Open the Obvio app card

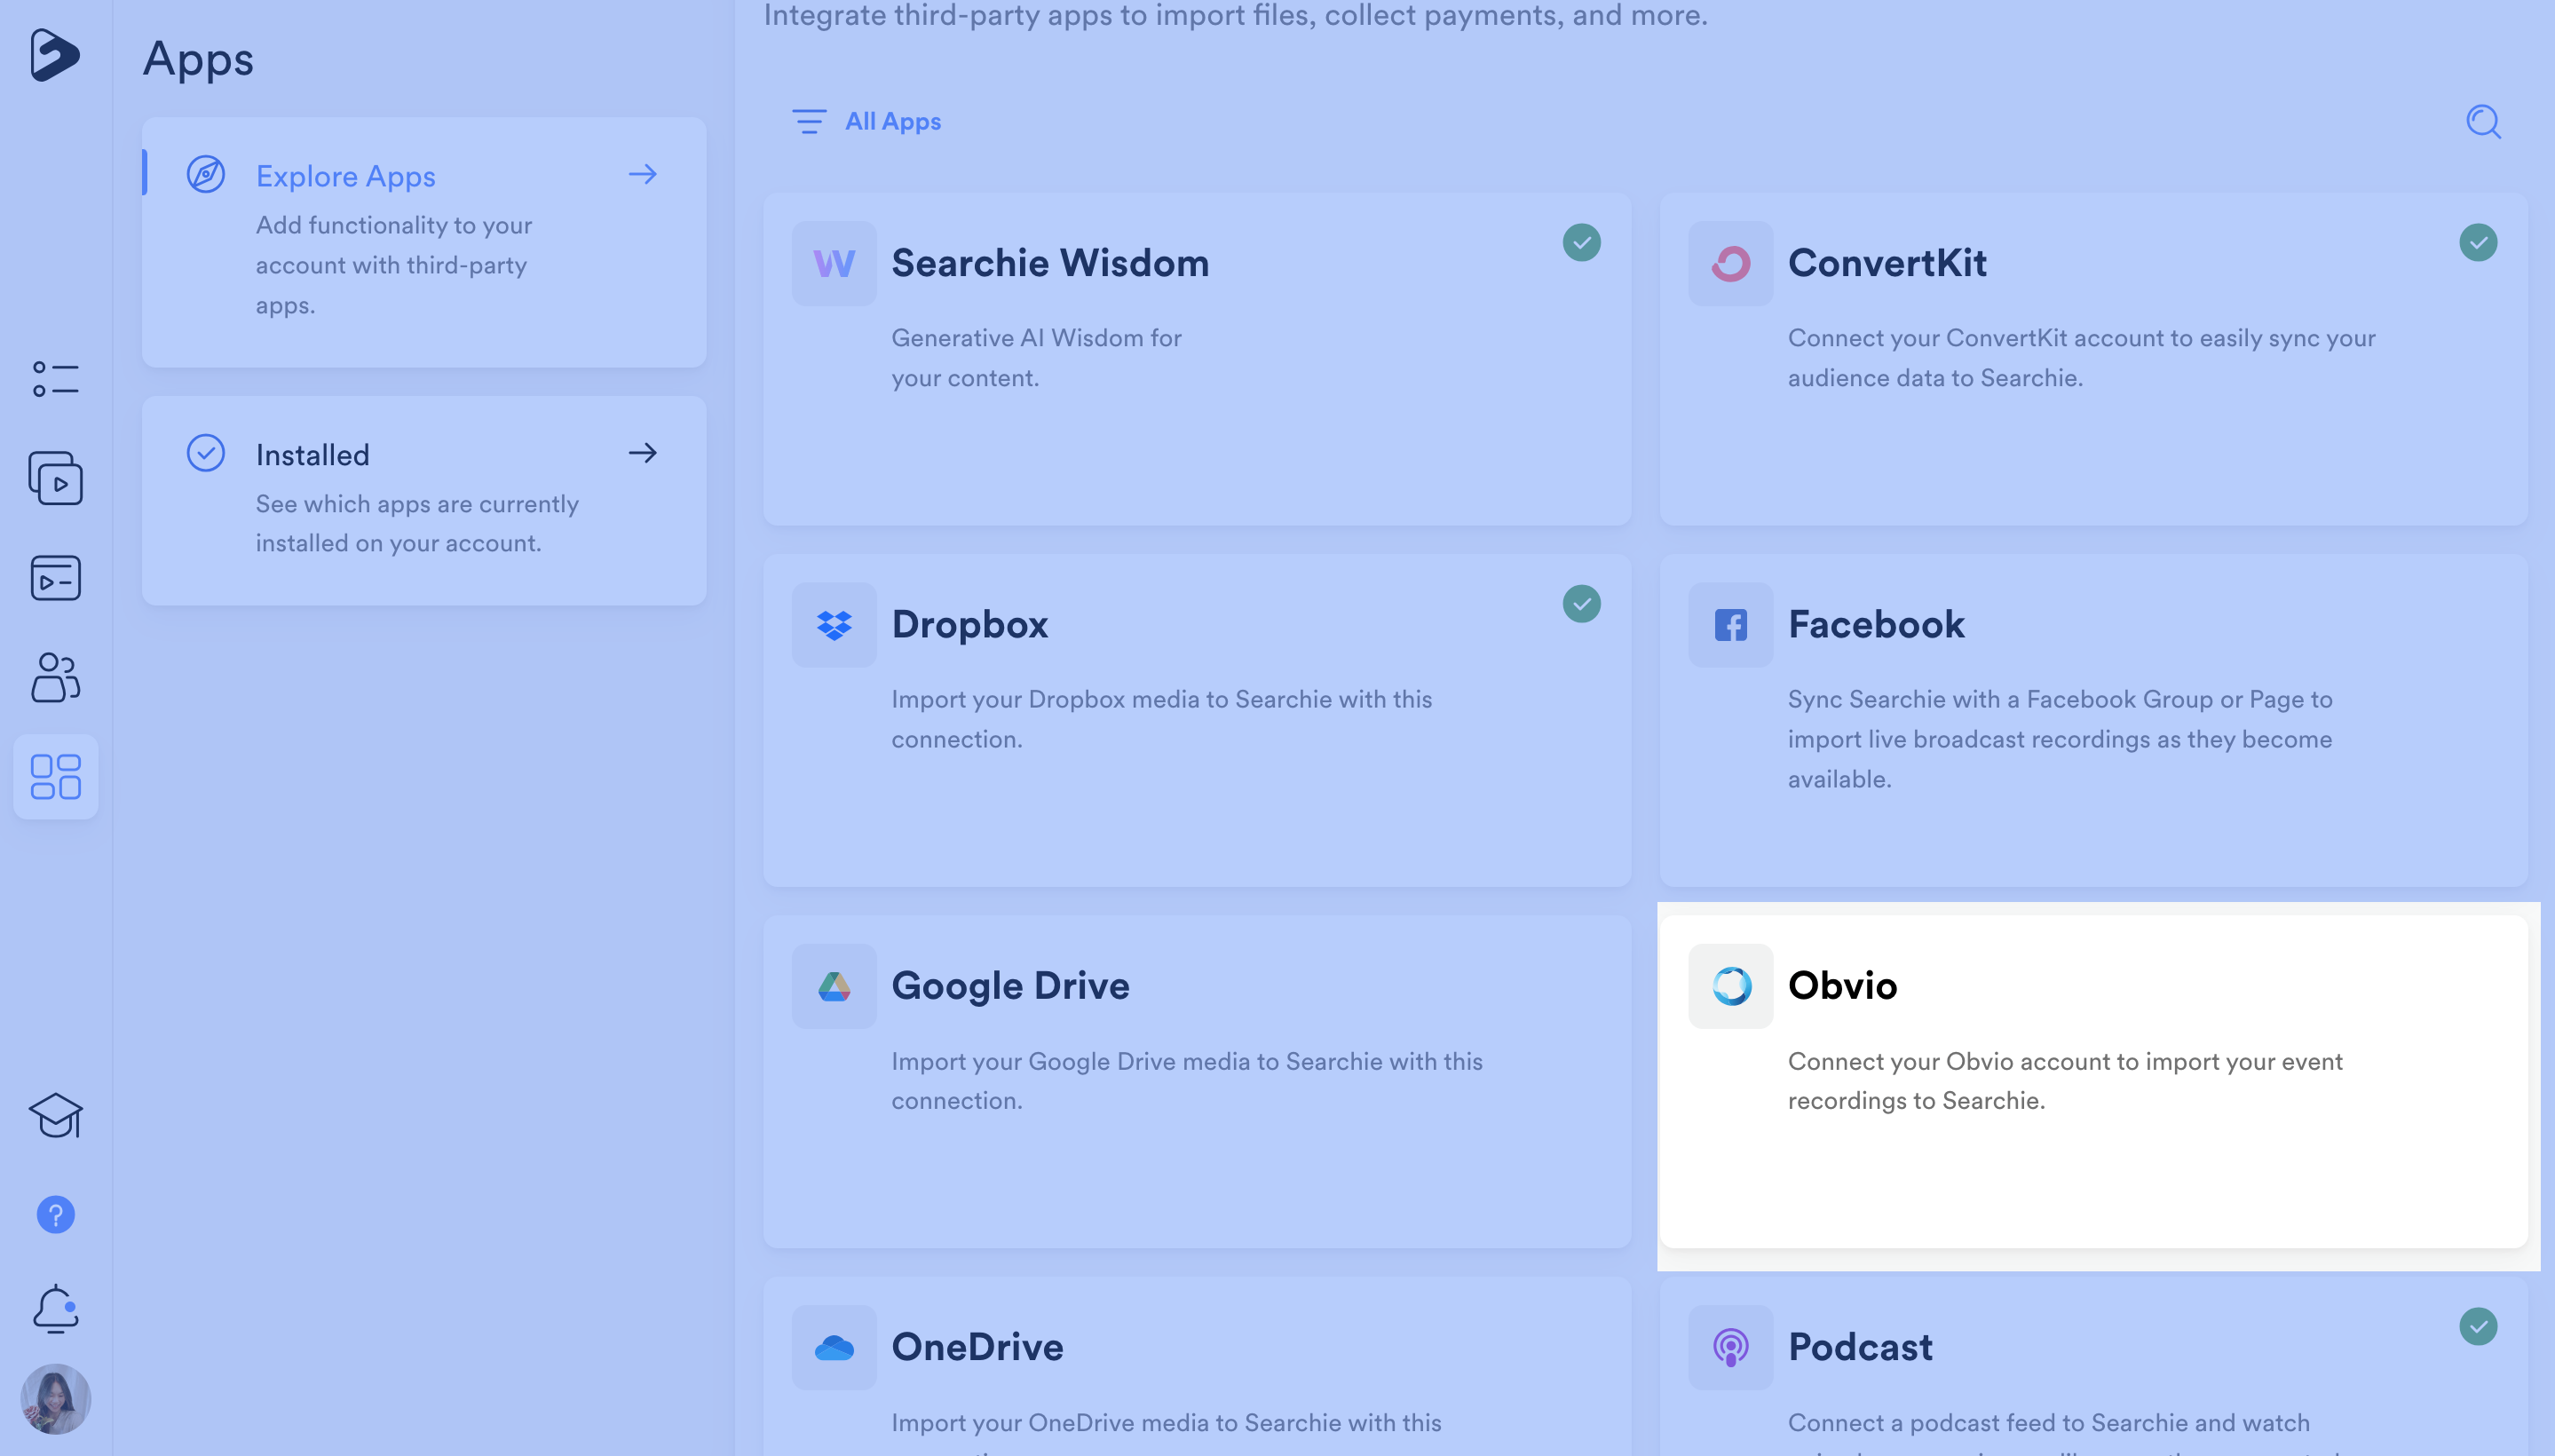(x=2092, y=1081)
